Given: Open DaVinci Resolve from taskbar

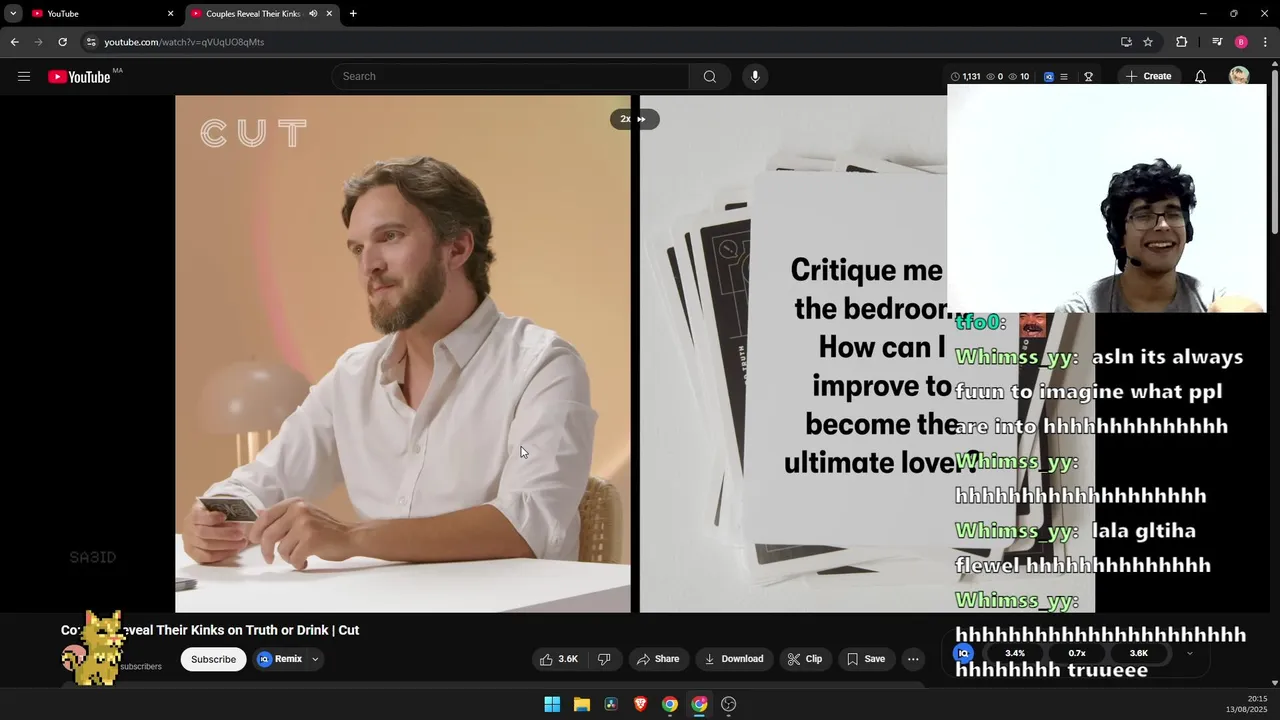Looking at the screenshot, I should 611,704.
